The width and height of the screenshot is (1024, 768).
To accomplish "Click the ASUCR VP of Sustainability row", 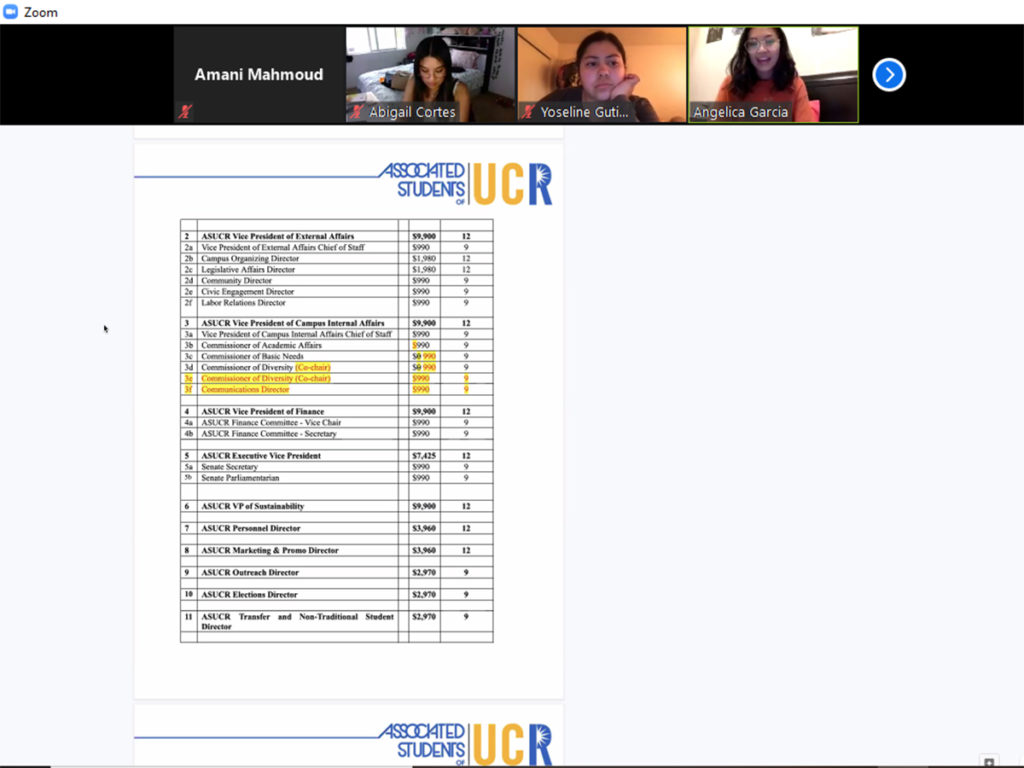I will [x=252, y=507].
